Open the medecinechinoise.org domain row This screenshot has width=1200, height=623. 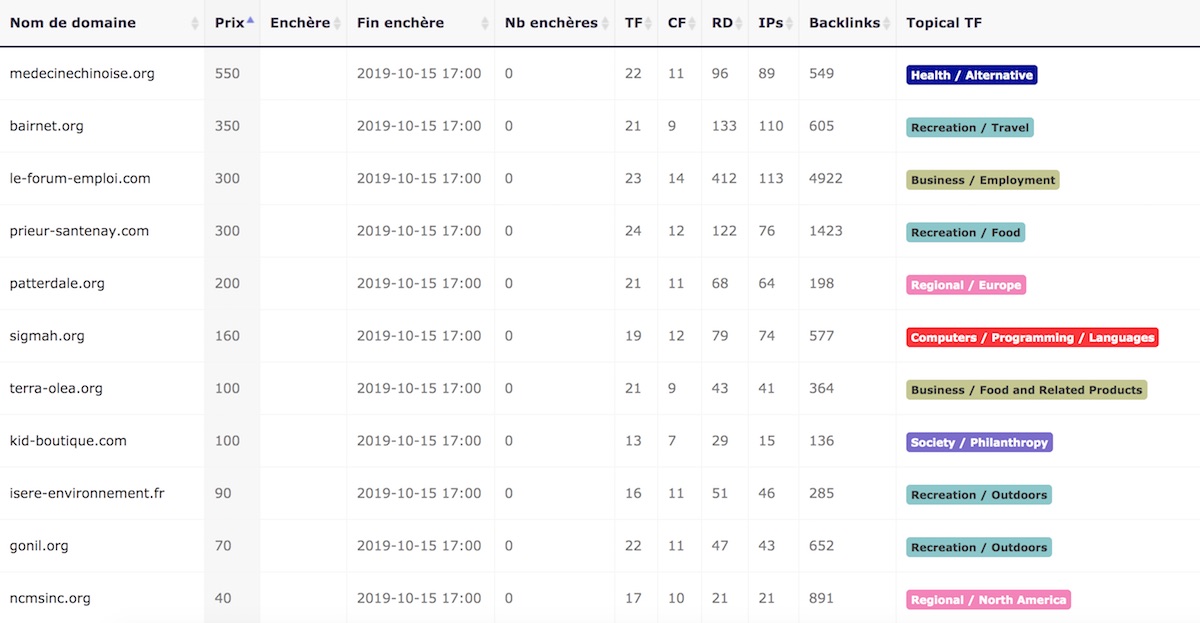(82, 74)
